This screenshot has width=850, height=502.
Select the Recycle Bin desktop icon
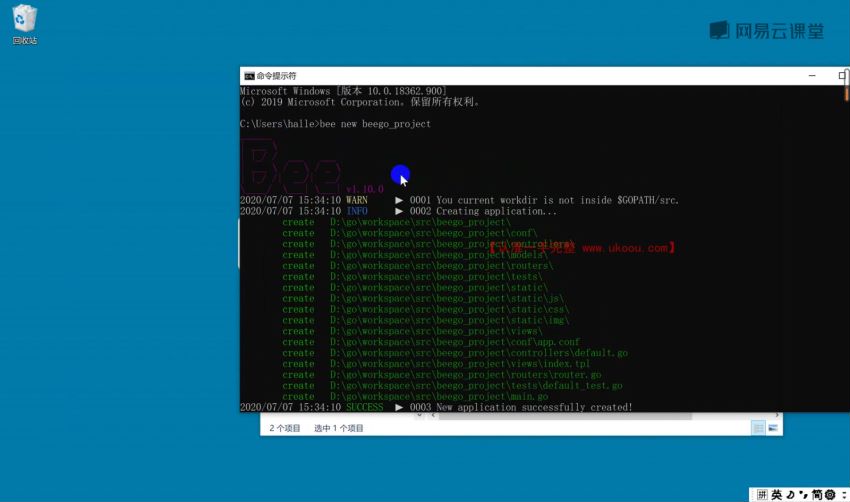click(x=24, y=24)
